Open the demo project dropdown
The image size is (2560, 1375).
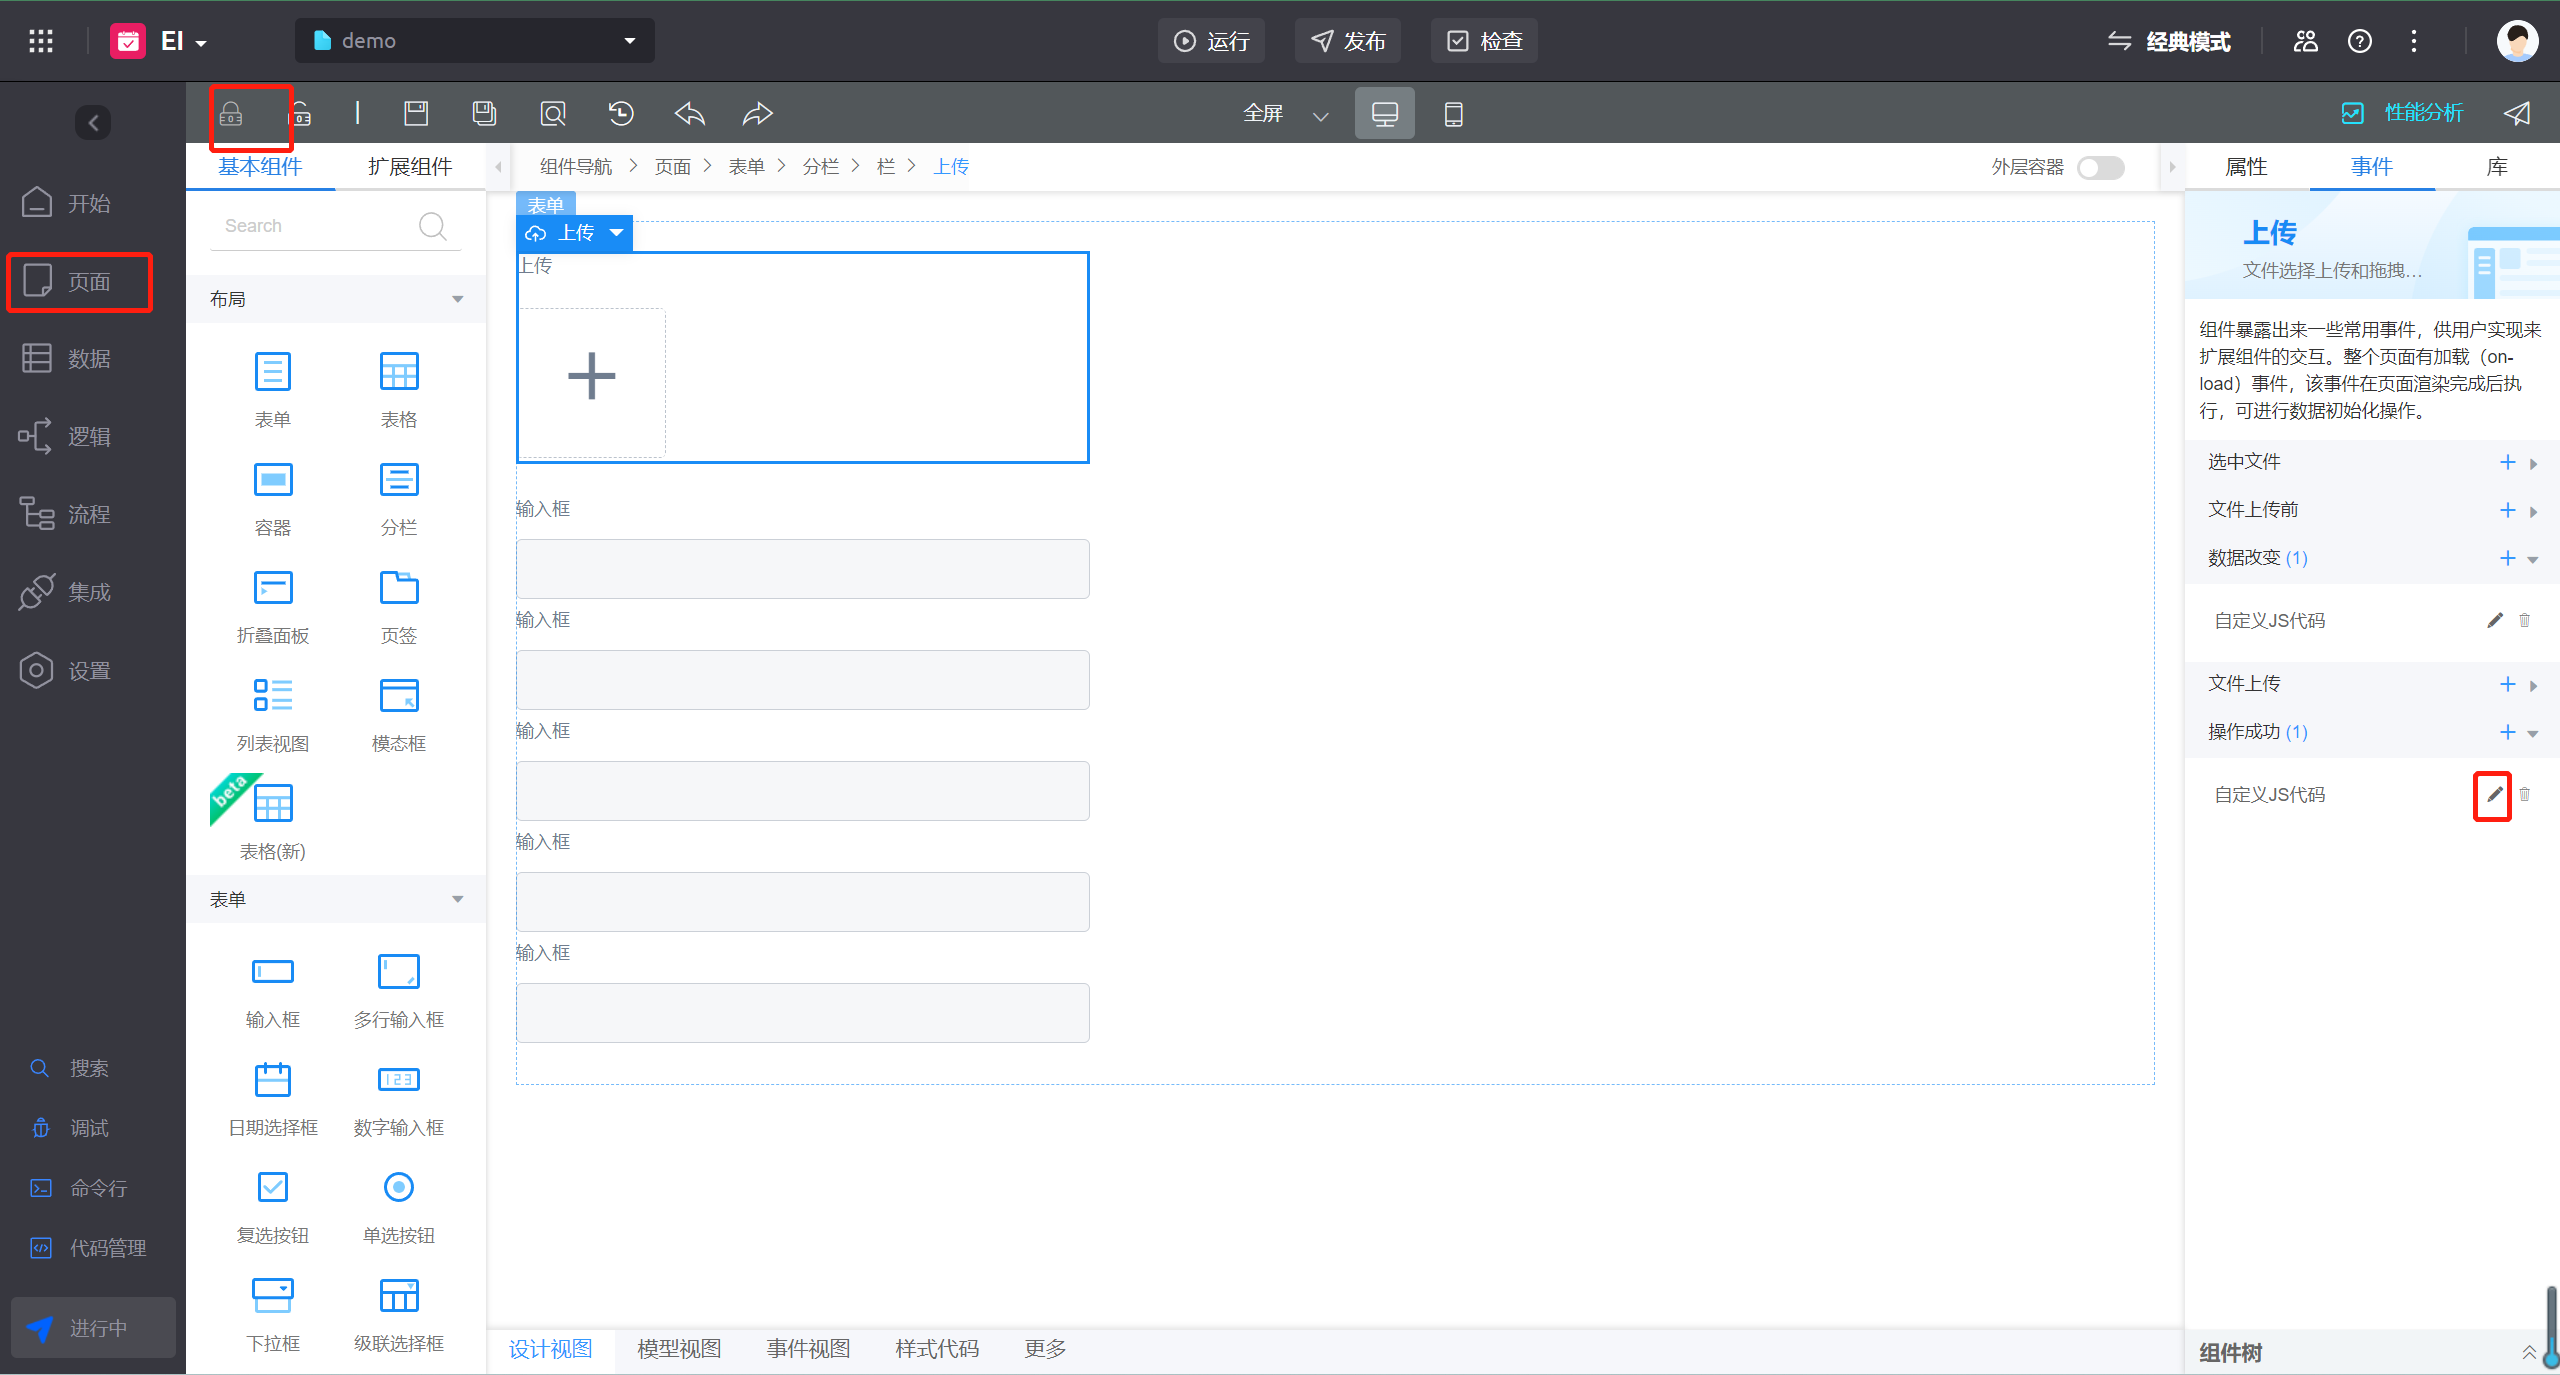475,41
